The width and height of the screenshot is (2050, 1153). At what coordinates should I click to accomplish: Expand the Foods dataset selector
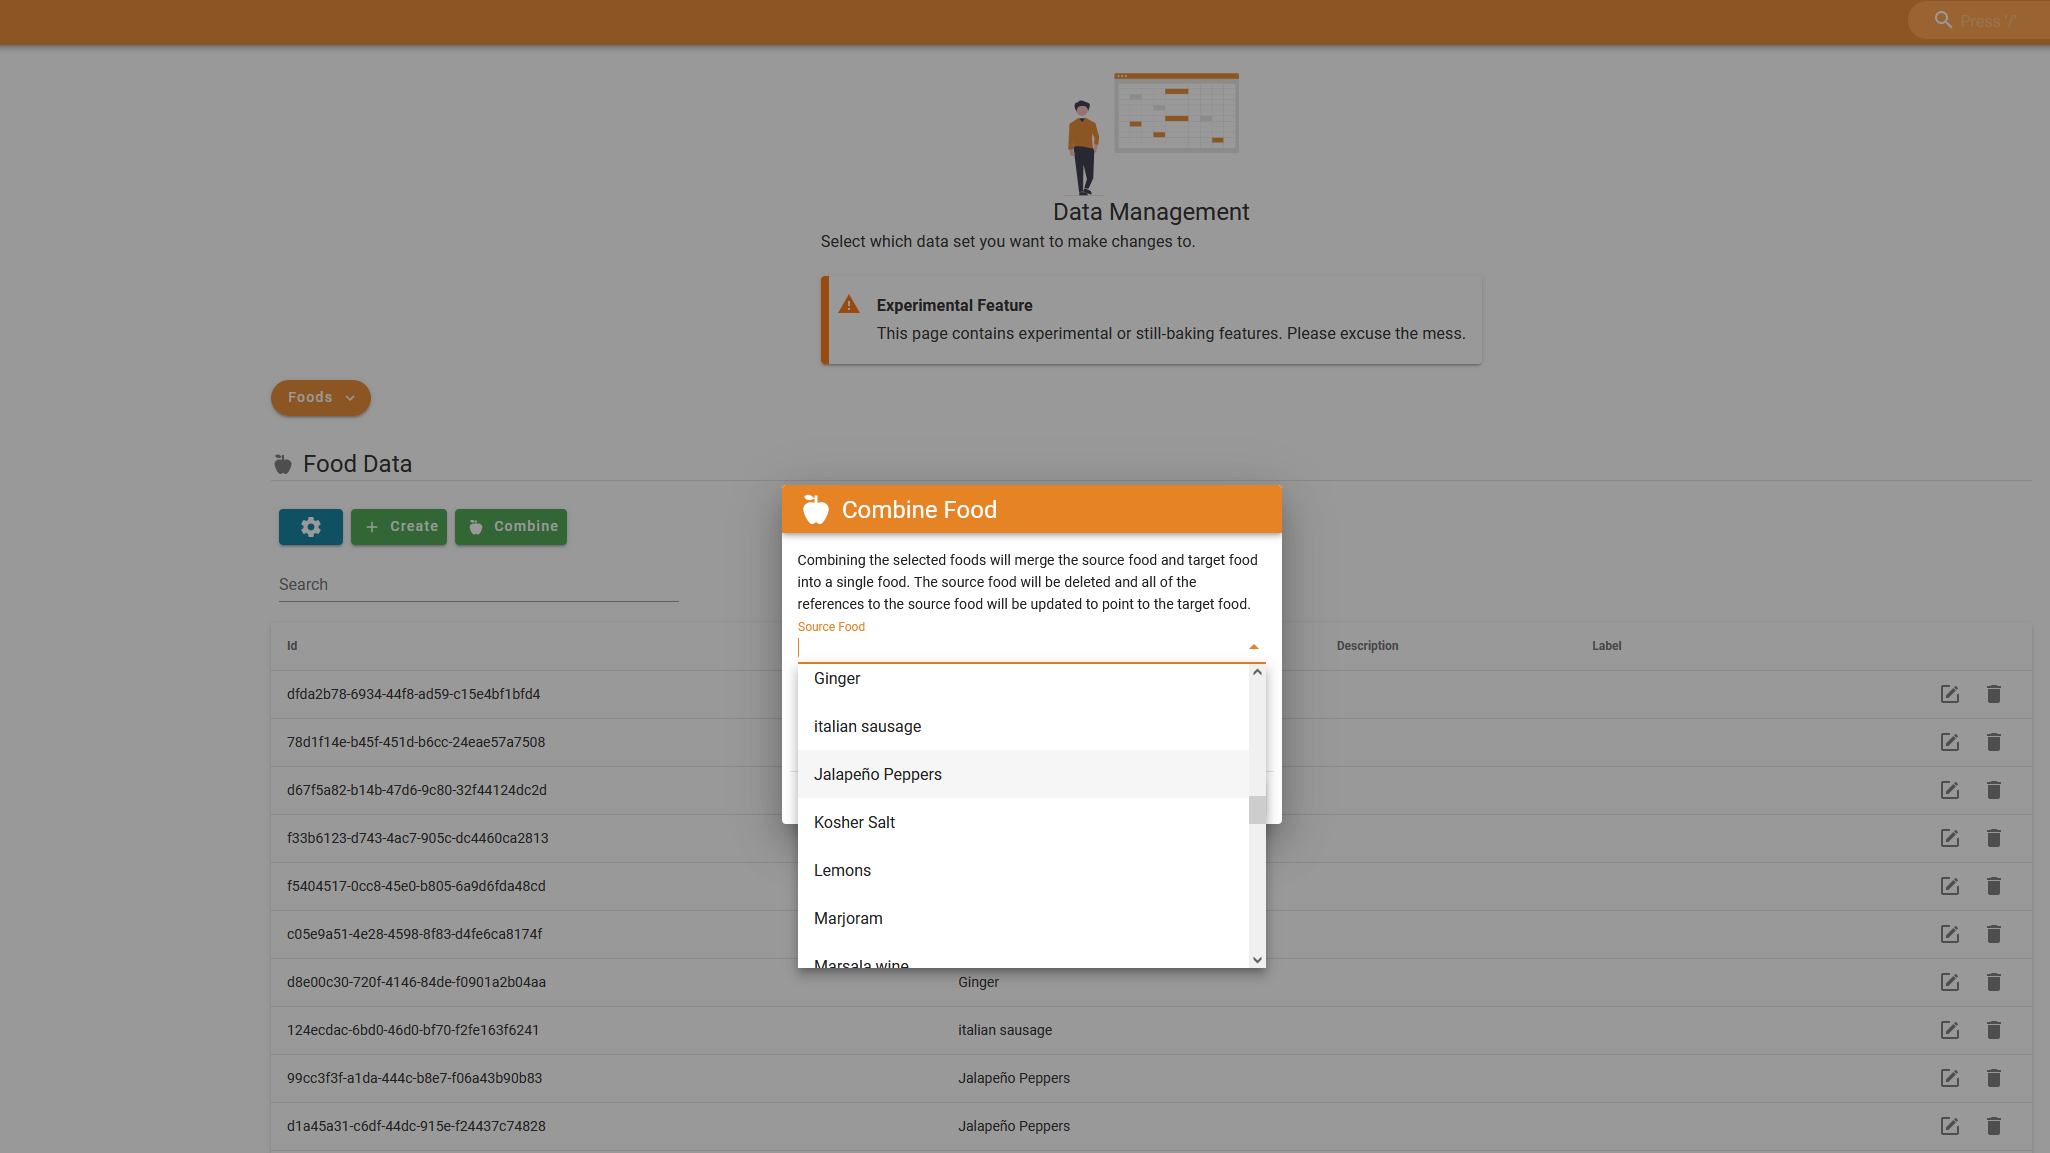pos(320,397)
